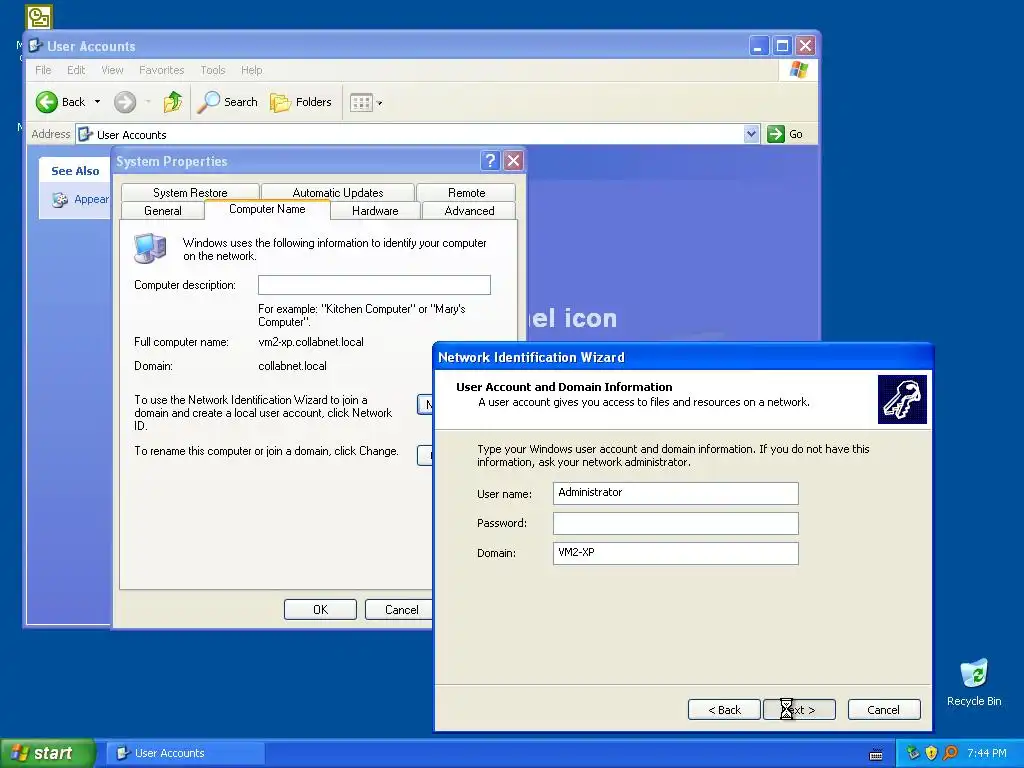Click the system clock showing 7:44 PM
The image size is (1024, 768).
(987, 753)
